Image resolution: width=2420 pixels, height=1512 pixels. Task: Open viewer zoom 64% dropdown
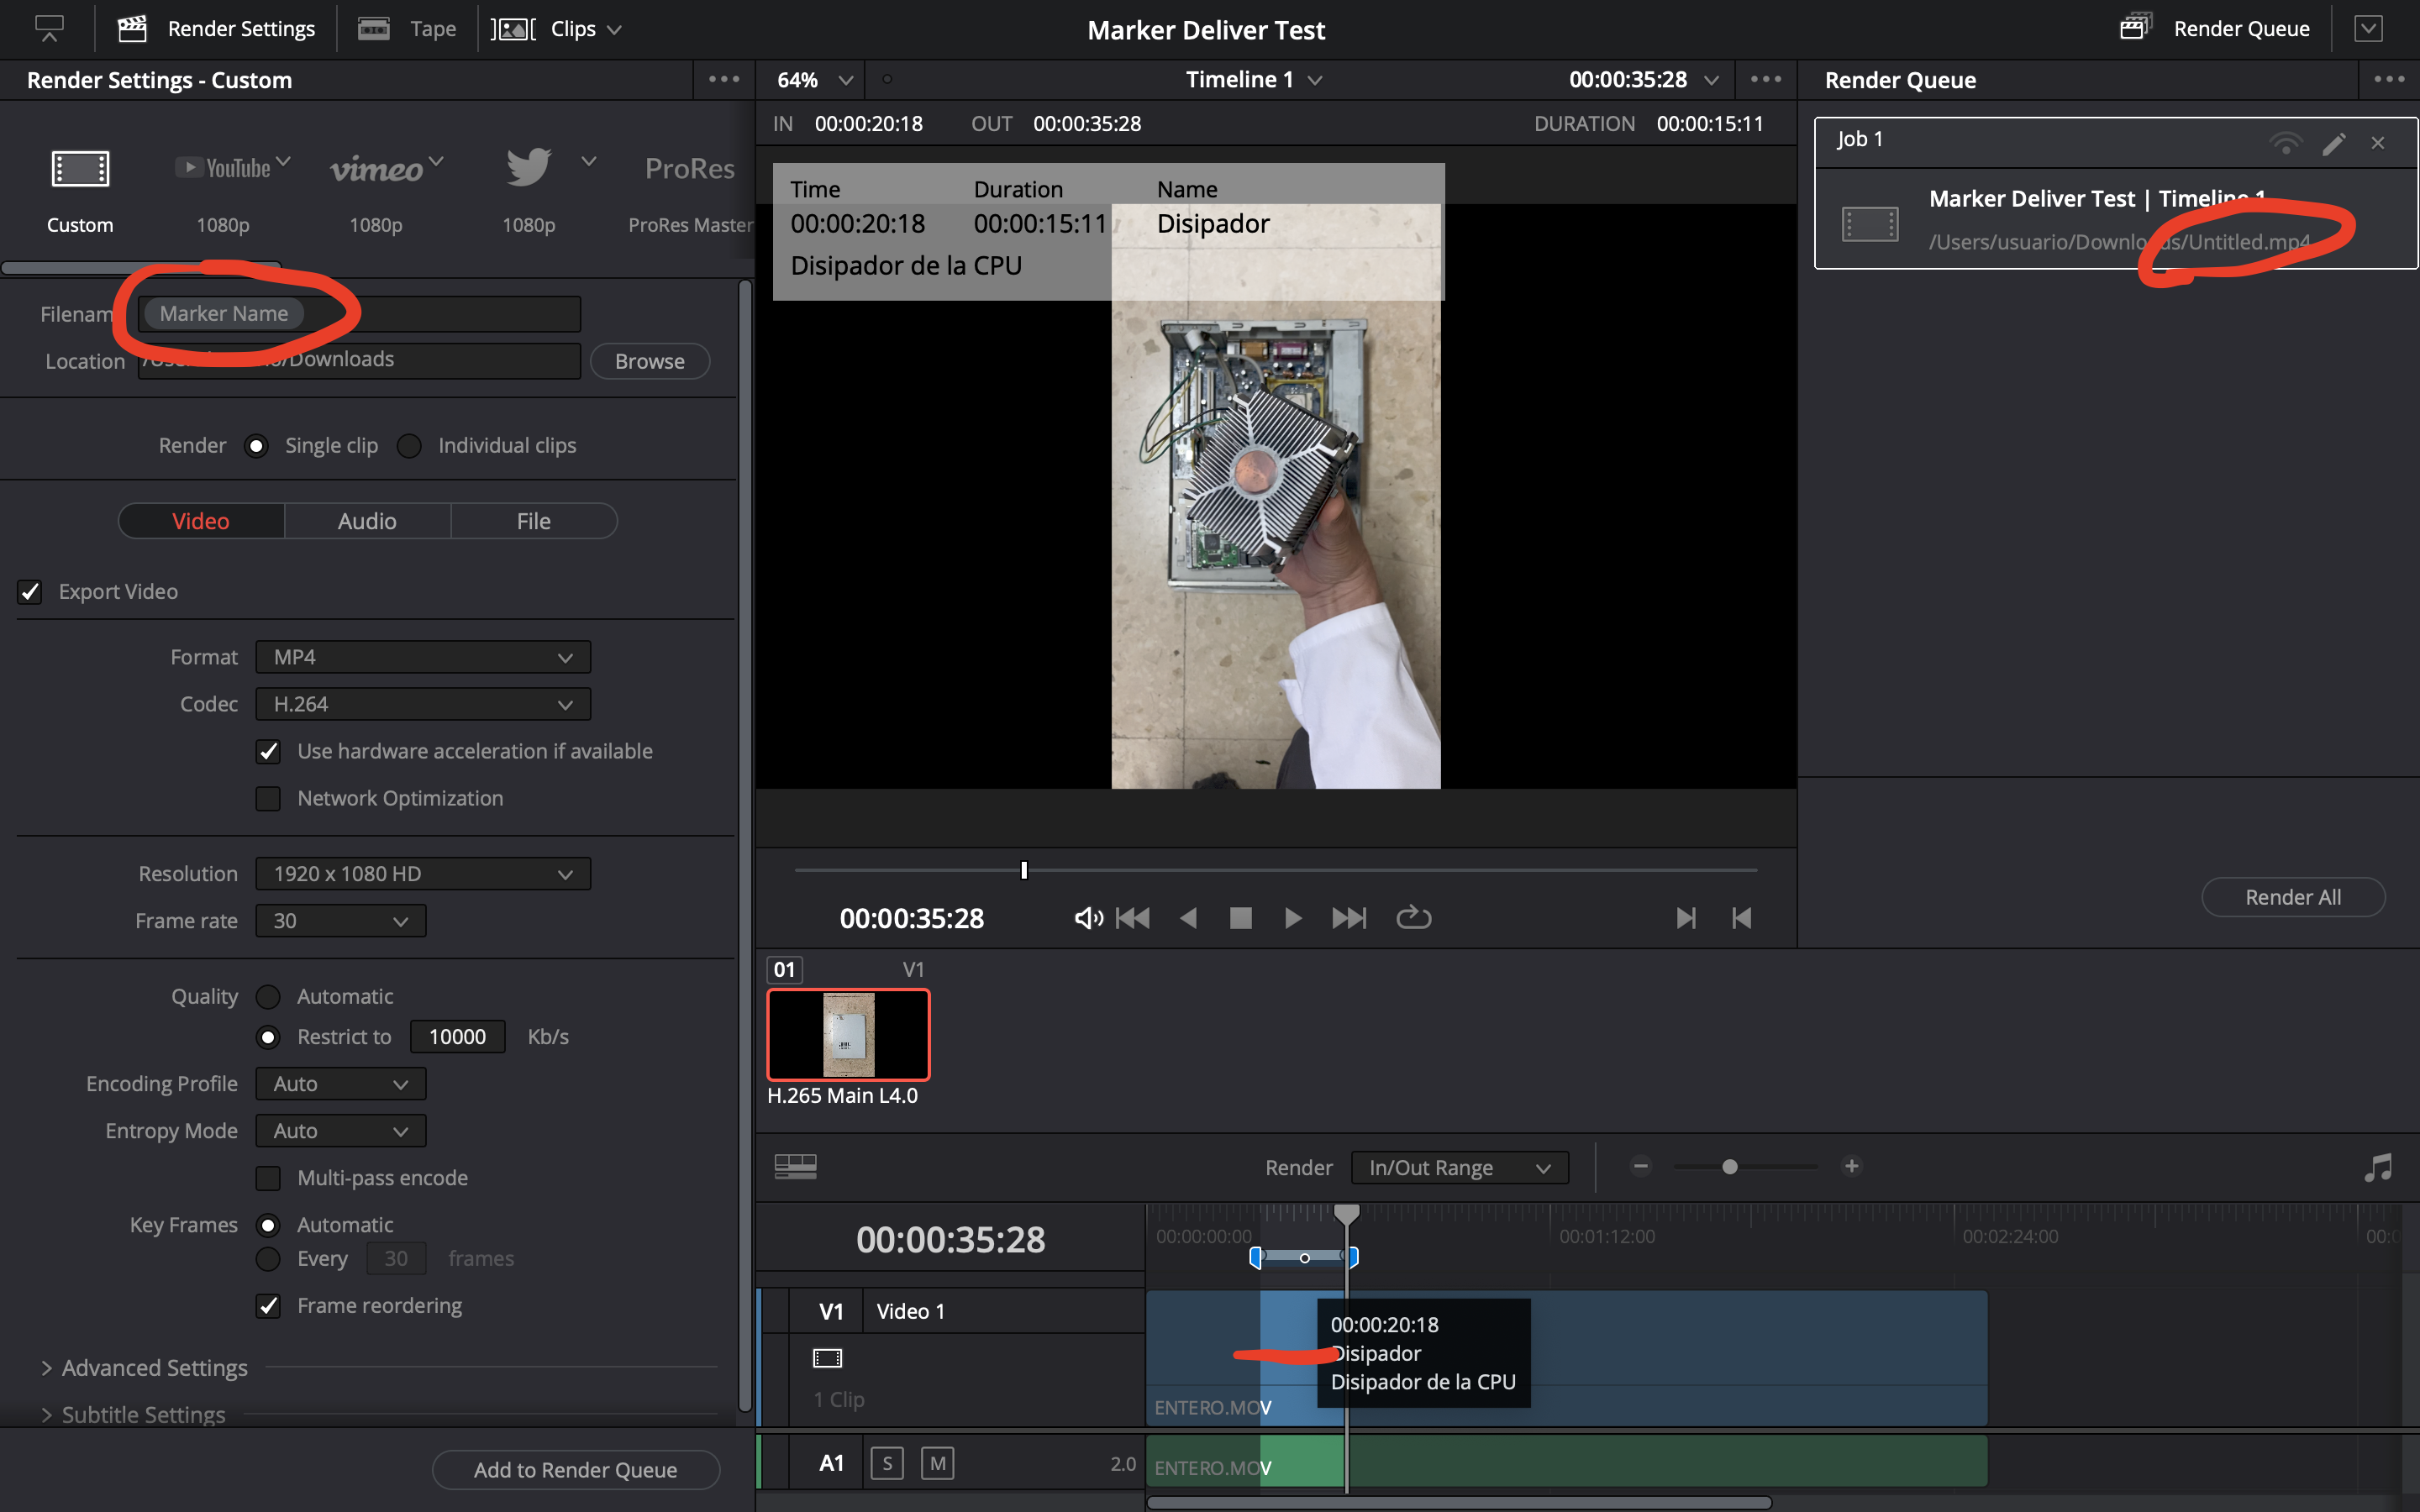click(815, 79)
